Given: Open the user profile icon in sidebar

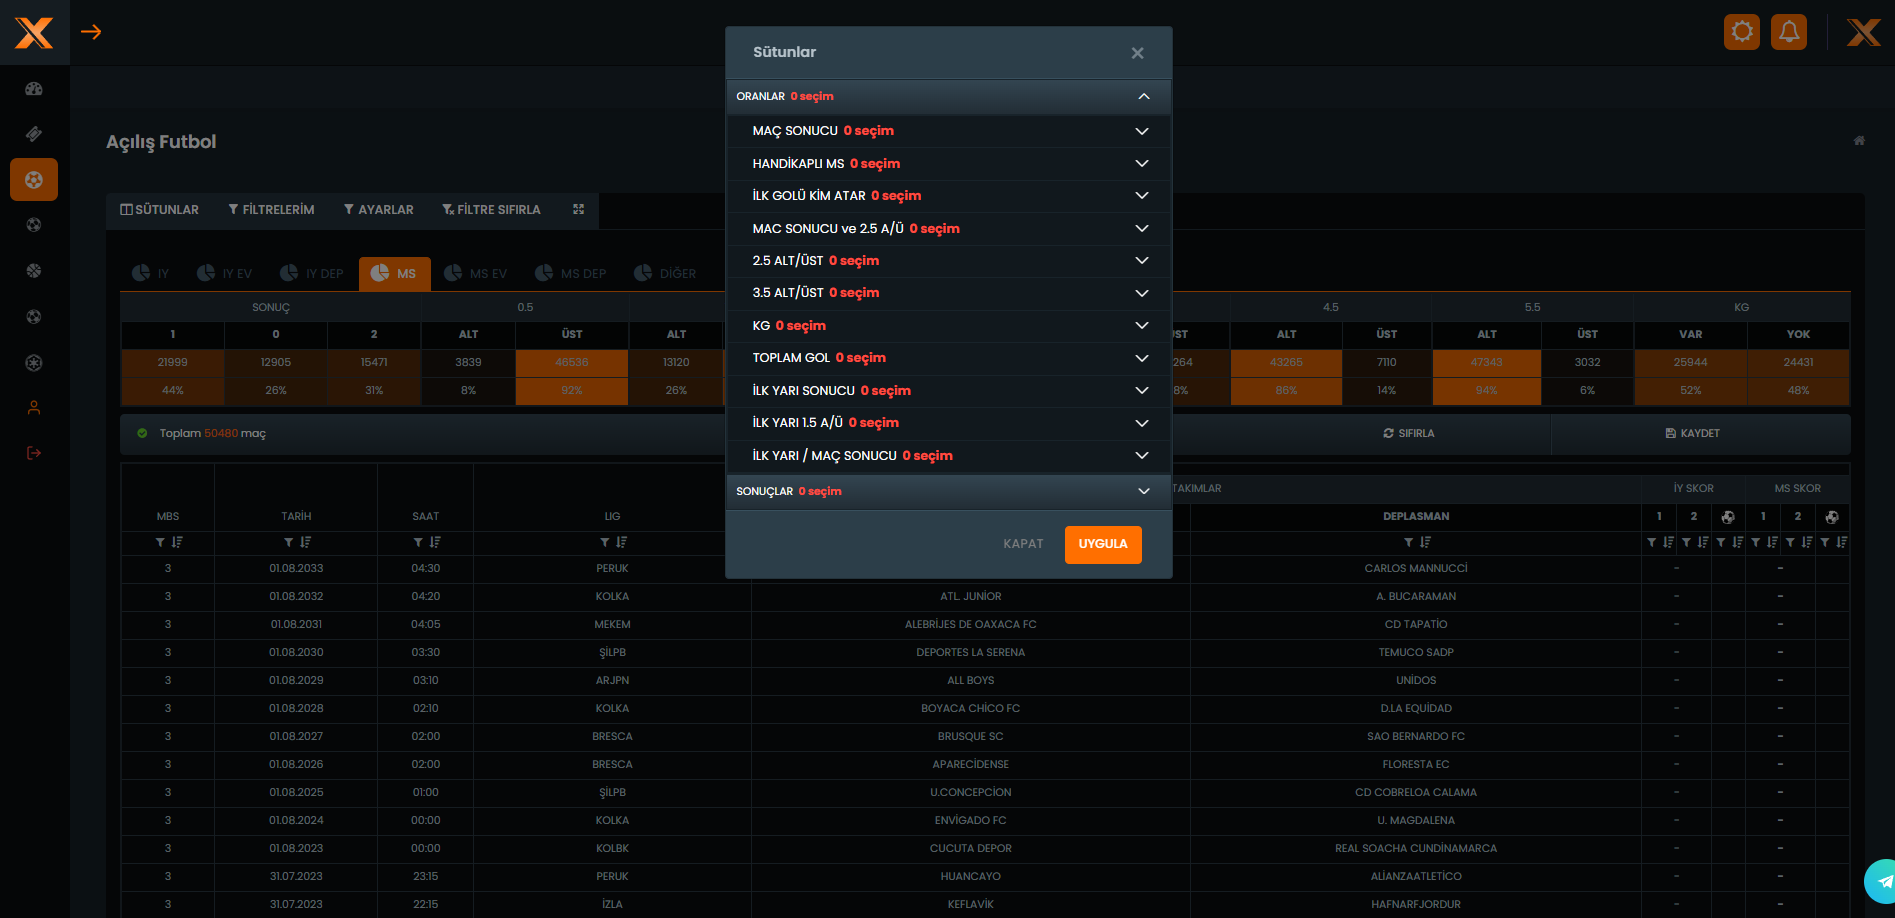Looking at the screenshot, I should (34, 408).
